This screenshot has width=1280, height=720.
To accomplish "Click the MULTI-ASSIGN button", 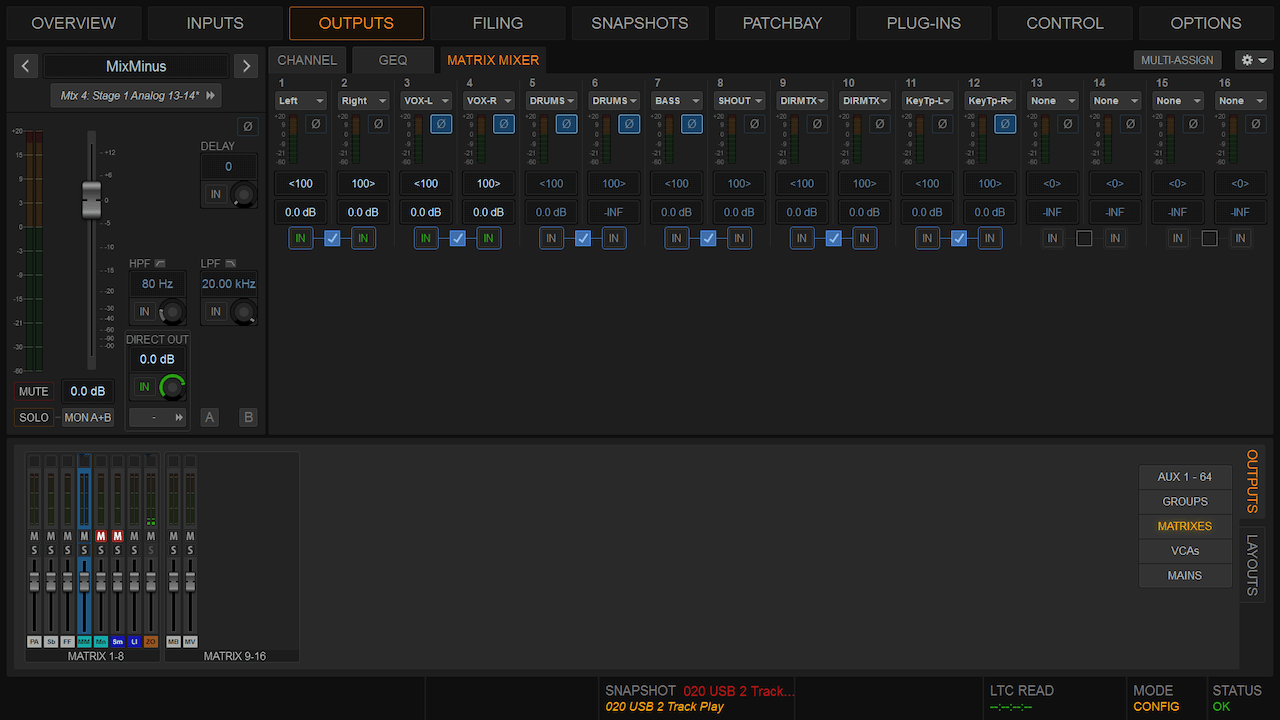I will pos(1178,60).
